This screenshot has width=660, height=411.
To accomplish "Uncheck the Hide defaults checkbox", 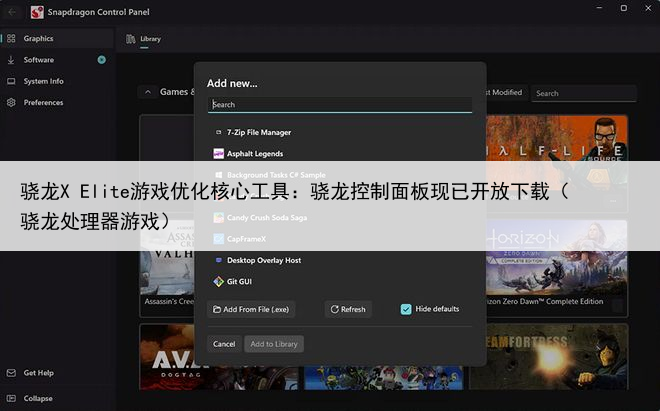I will click(x=406, y=309).
